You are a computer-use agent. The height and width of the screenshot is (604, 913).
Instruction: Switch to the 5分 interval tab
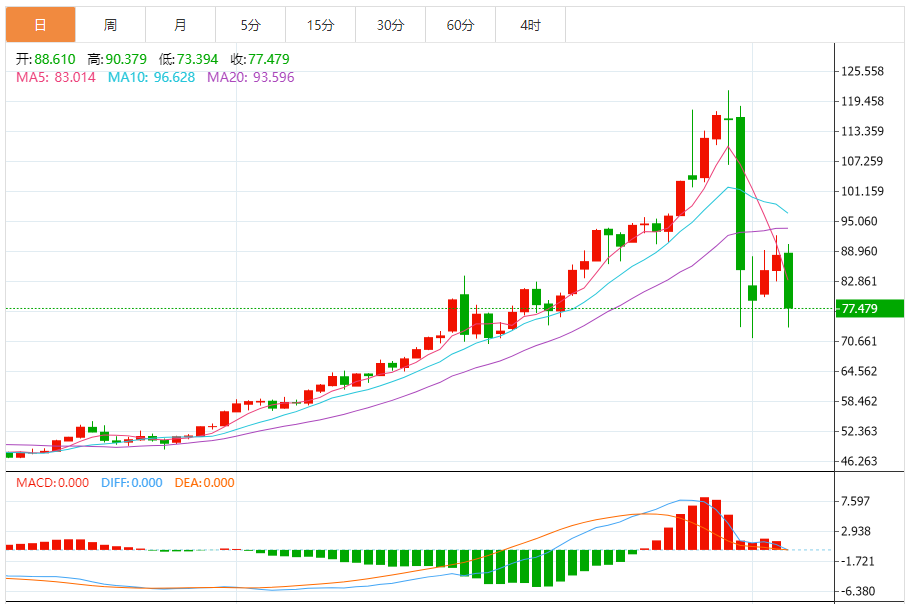(250, 25)
